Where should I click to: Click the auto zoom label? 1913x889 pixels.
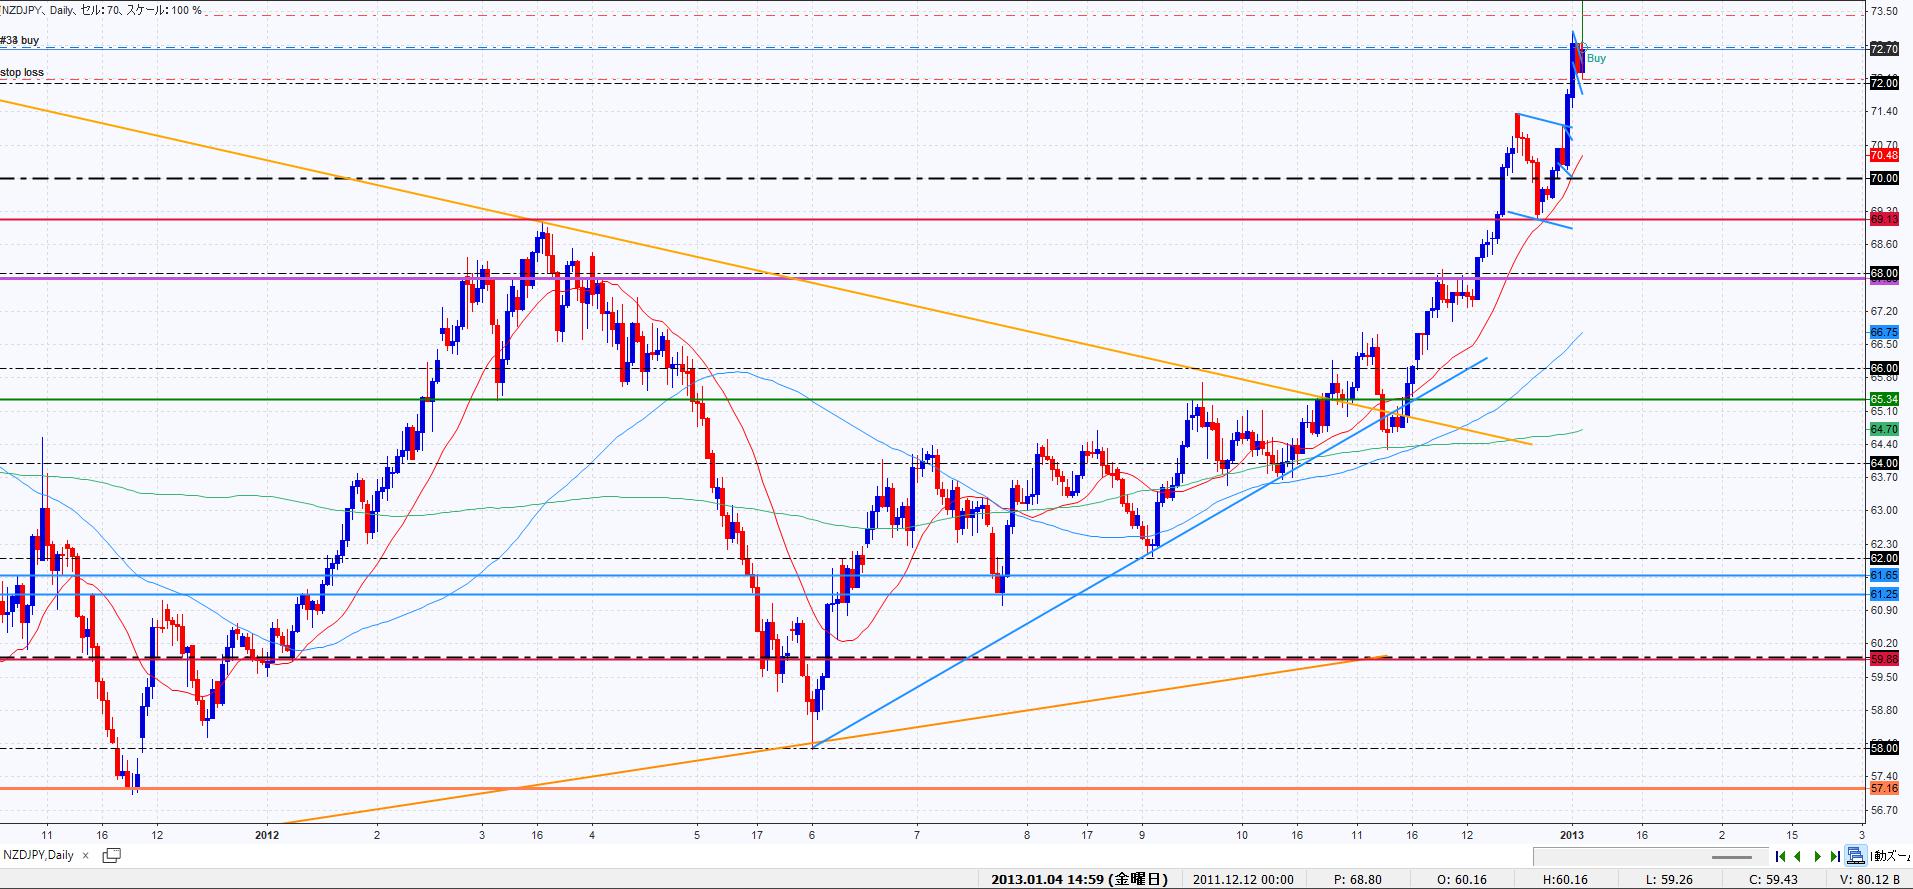point(1890,856)
